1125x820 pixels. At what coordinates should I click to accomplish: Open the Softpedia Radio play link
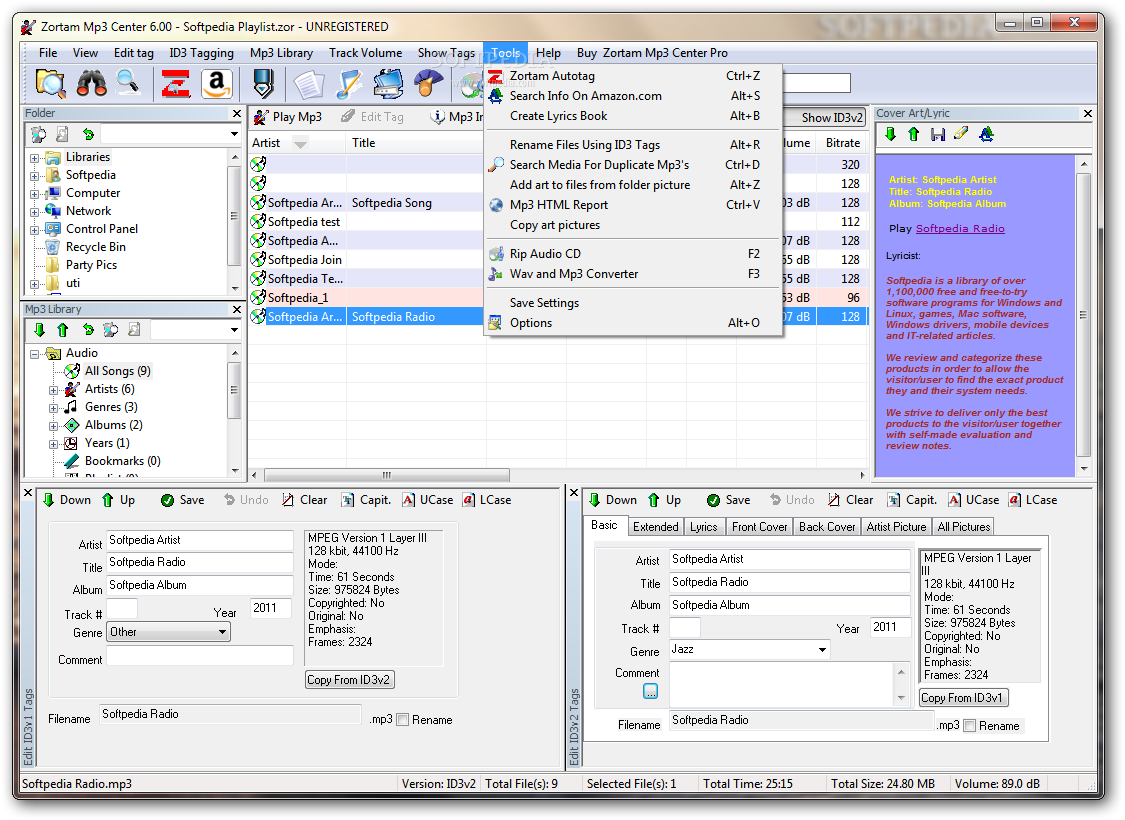coord(960,229)
